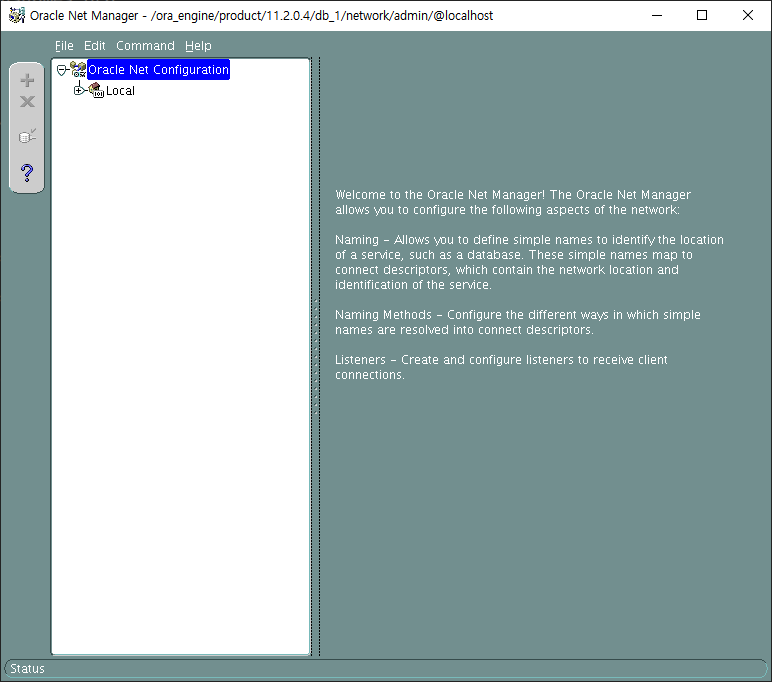Maximize the Oracle Net Manager window
Image resolution: width=772 pixels, height=682 pixels.
coord(702,15)
